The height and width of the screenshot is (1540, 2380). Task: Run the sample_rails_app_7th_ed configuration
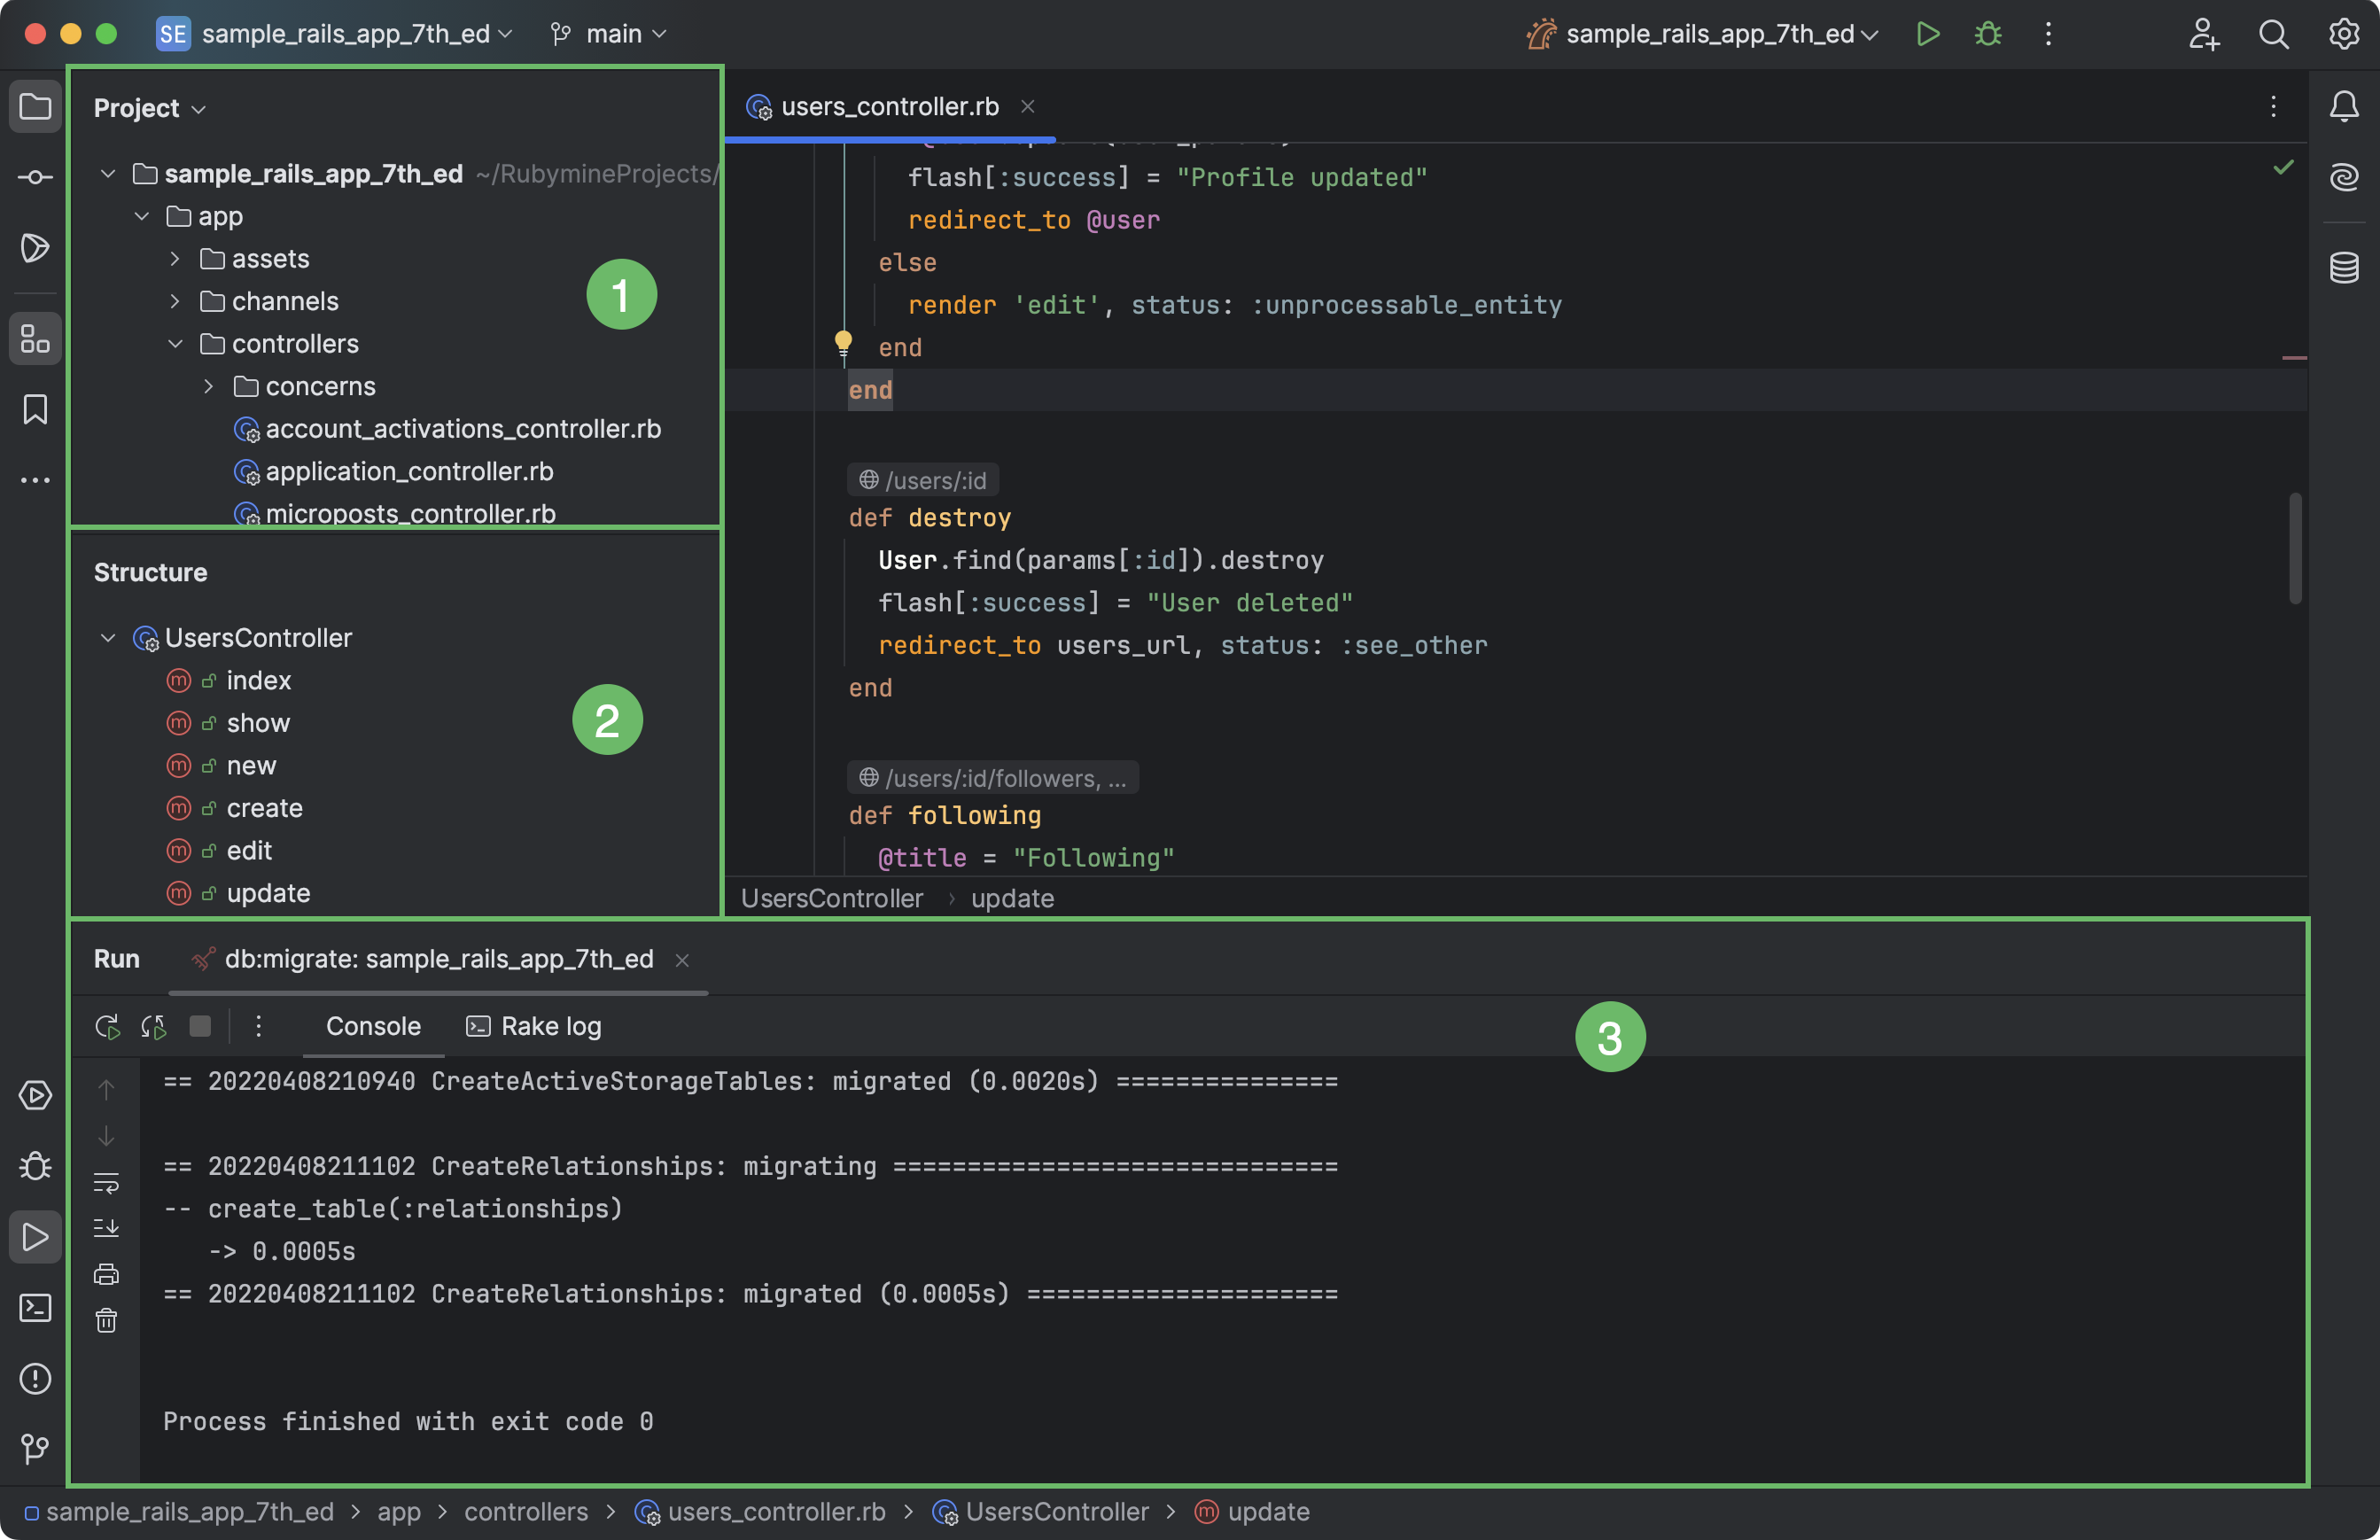click(x=1928, y=34)
